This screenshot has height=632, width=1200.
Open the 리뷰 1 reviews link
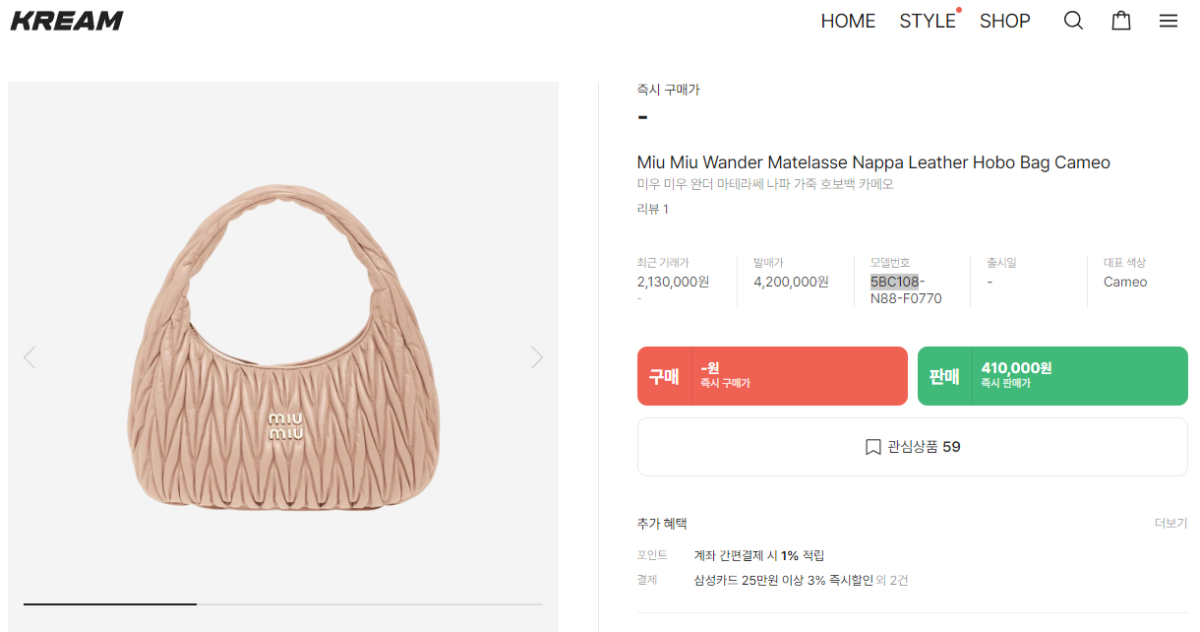(652, 209)
